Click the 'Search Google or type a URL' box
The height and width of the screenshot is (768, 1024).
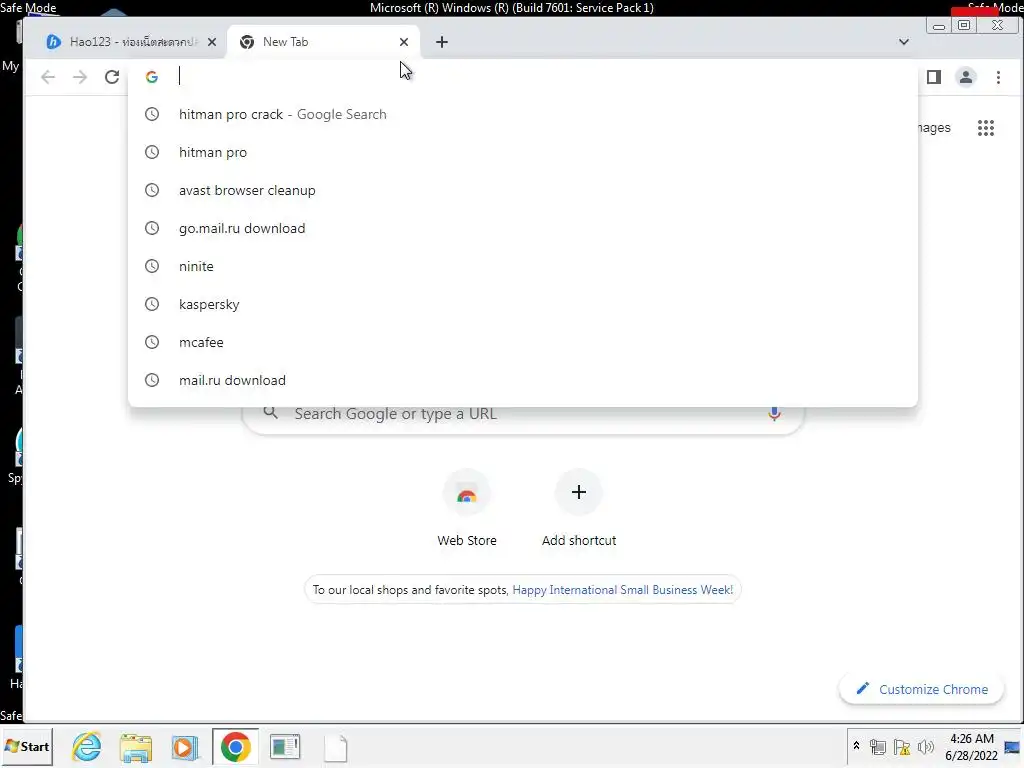coord(522,413)
